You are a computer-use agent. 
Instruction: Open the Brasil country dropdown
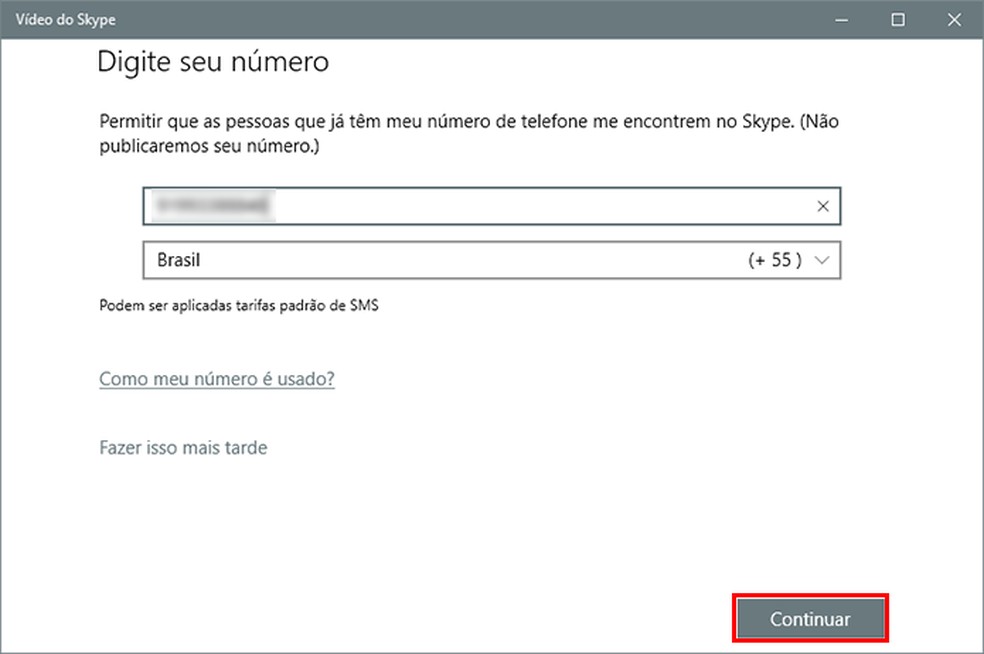point(491,260)
